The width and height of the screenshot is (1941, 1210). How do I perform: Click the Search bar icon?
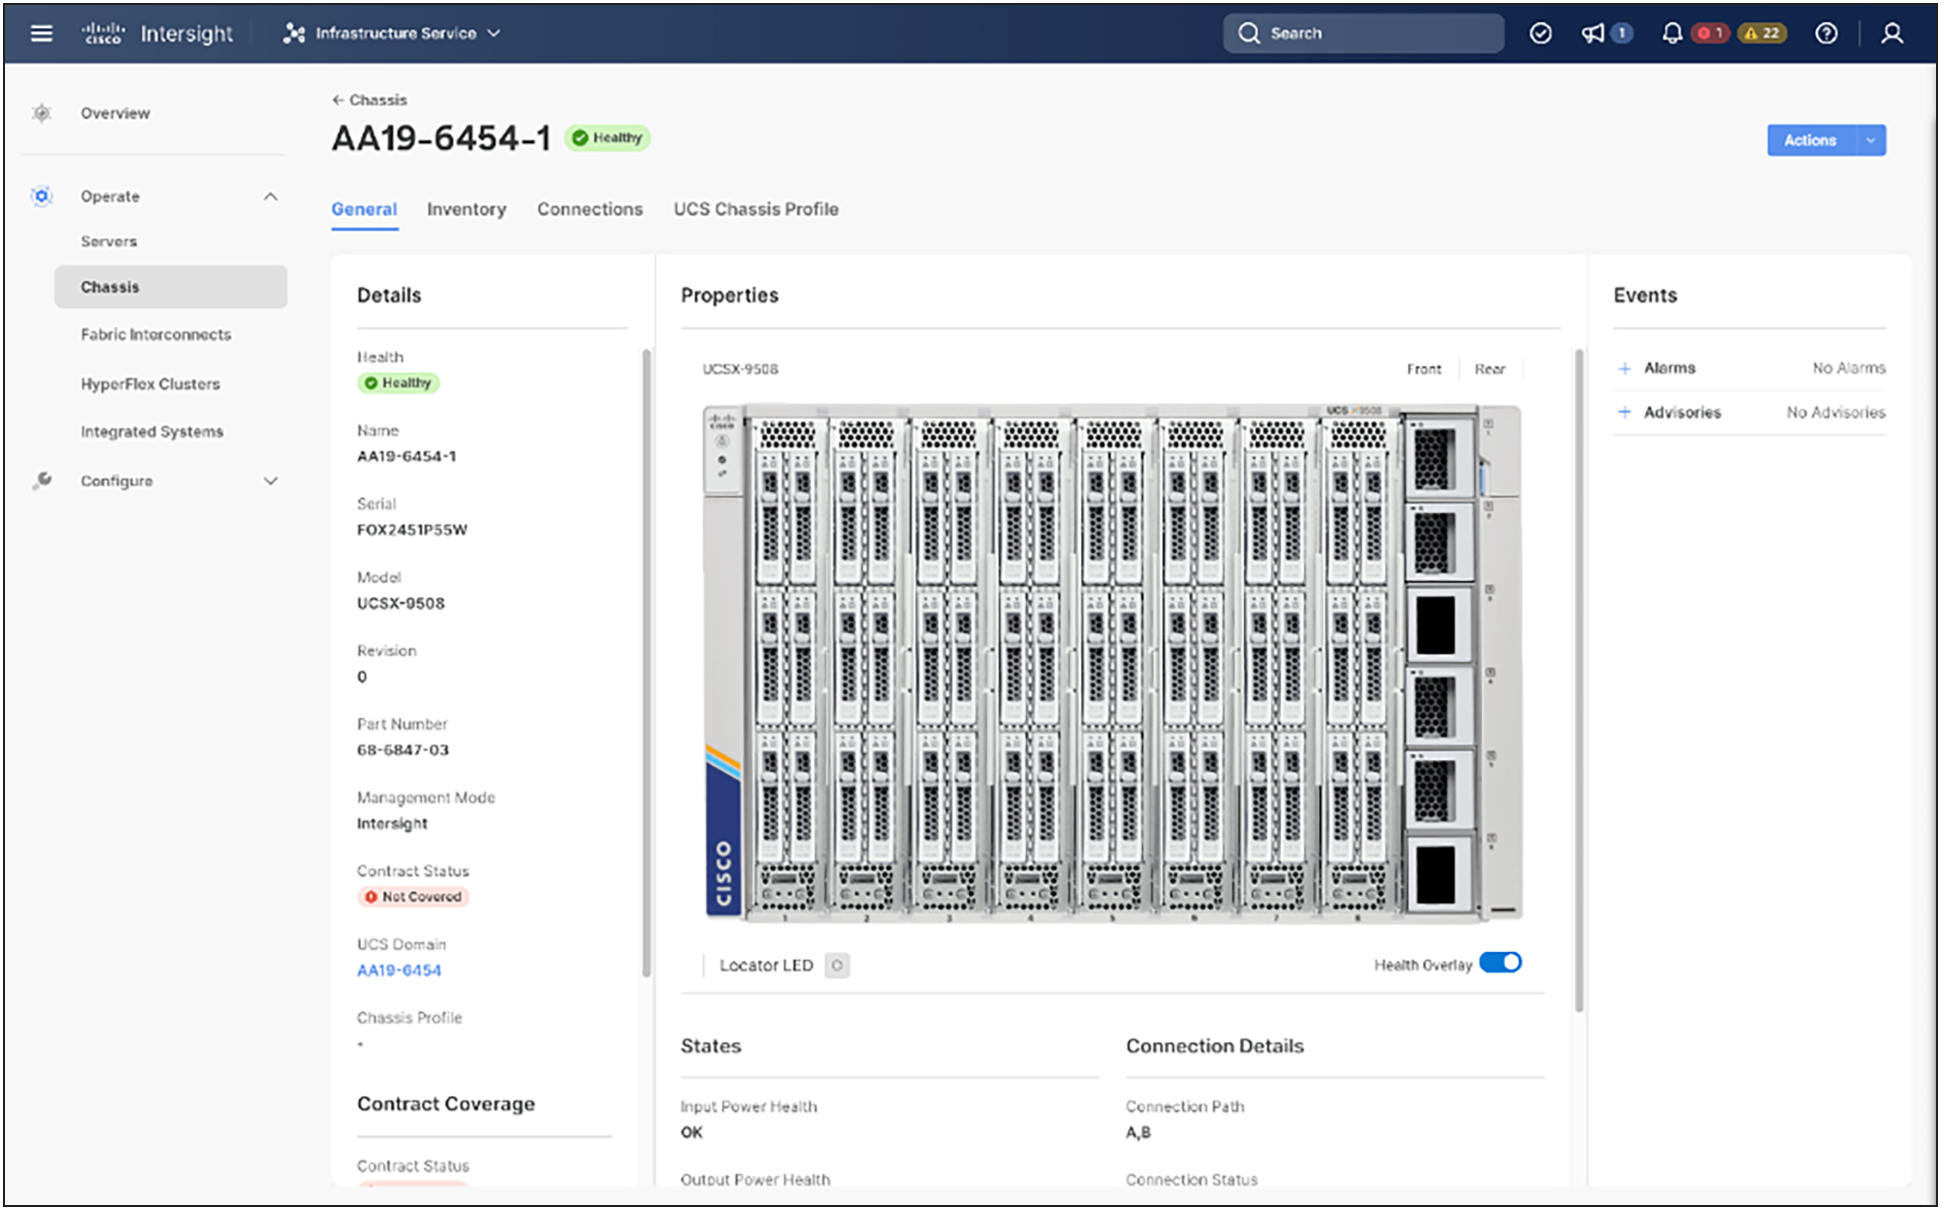tap(1246, 33)
